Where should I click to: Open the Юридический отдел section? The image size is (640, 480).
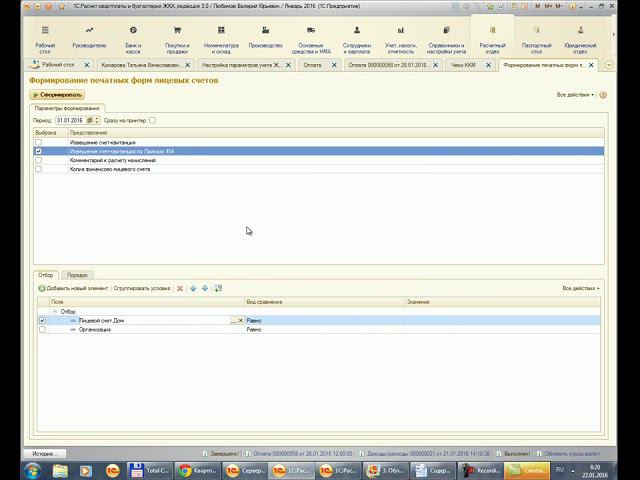(580, 39)
